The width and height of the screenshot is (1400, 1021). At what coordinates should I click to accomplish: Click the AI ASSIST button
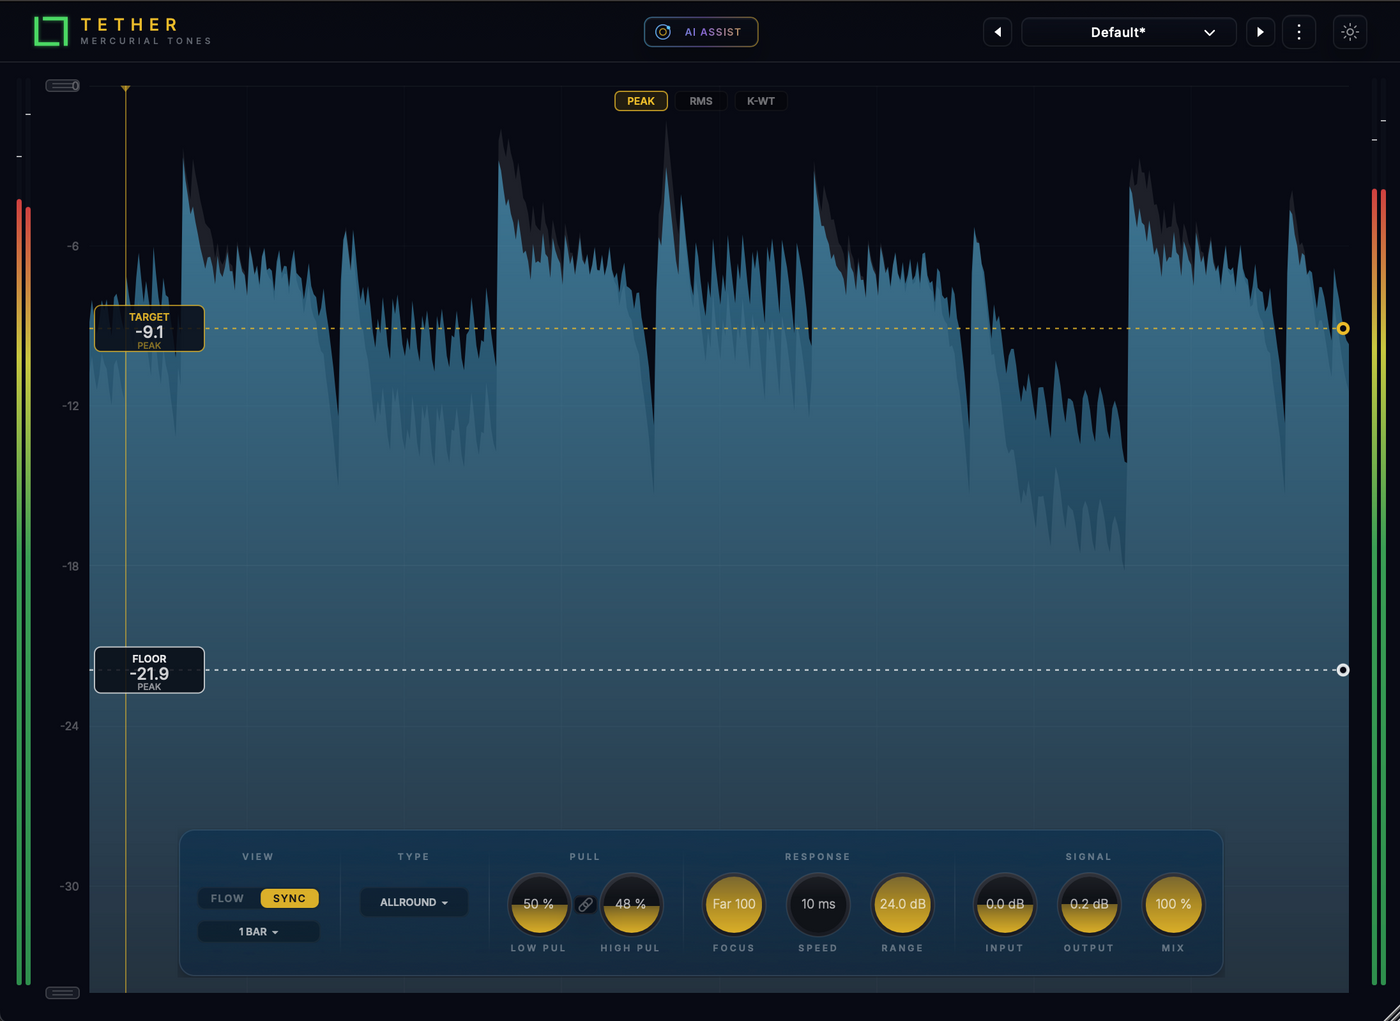point(701,32)
